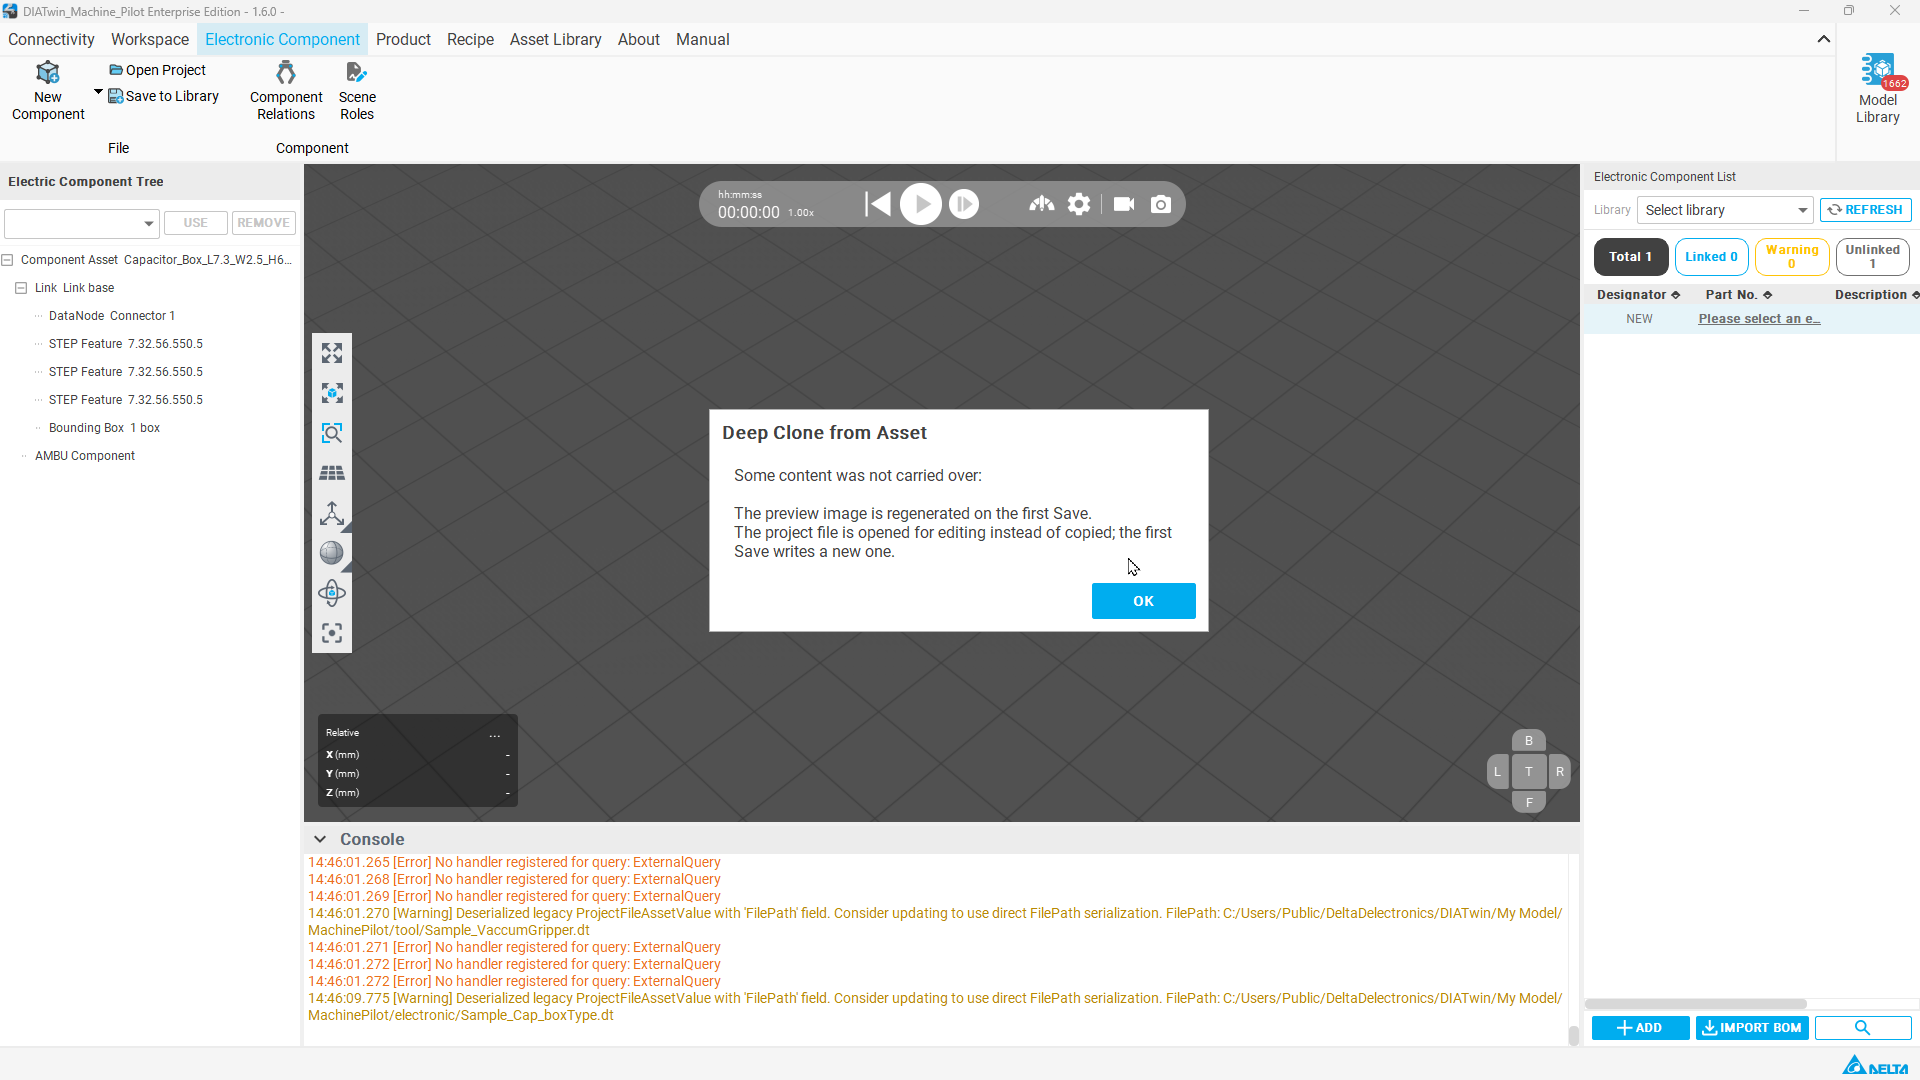Viewport: 1920px width, 1080px height.
Task: Click the console vertical scrollbar thumb
Action: [x=1573, y=1035]
